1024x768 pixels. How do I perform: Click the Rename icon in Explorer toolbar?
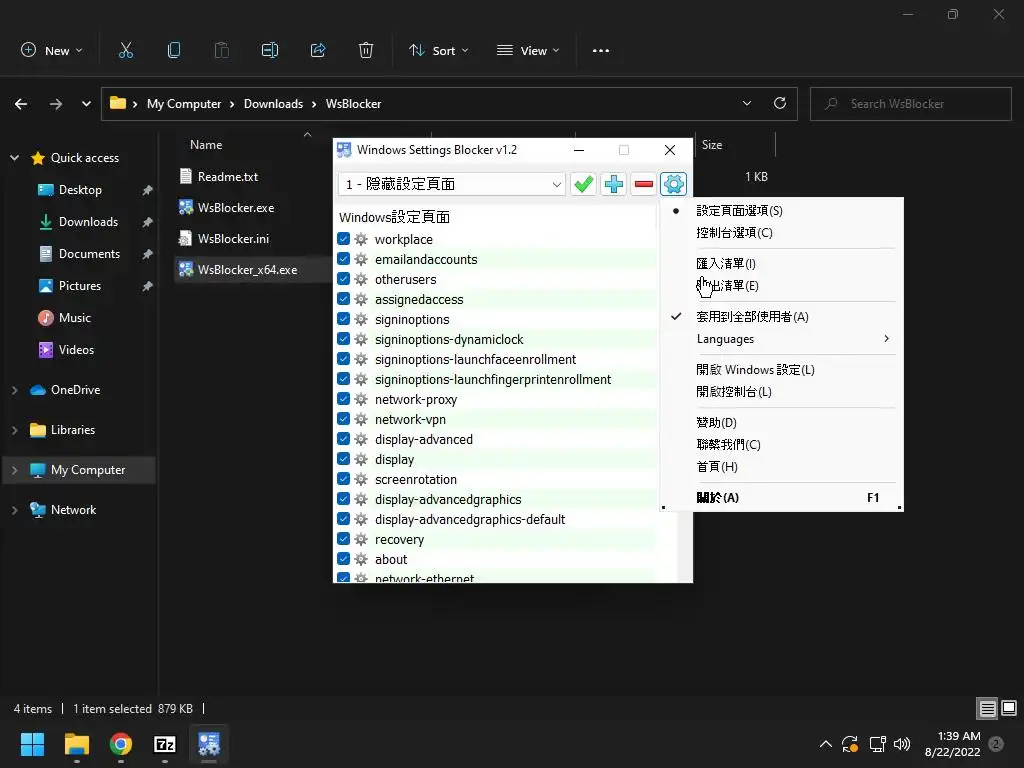click(270, 50)
